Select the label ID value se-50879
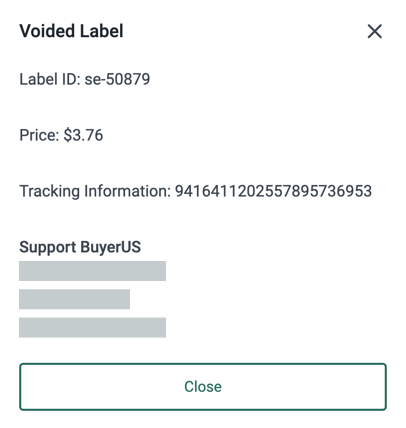406x428 pixels. 117,79
